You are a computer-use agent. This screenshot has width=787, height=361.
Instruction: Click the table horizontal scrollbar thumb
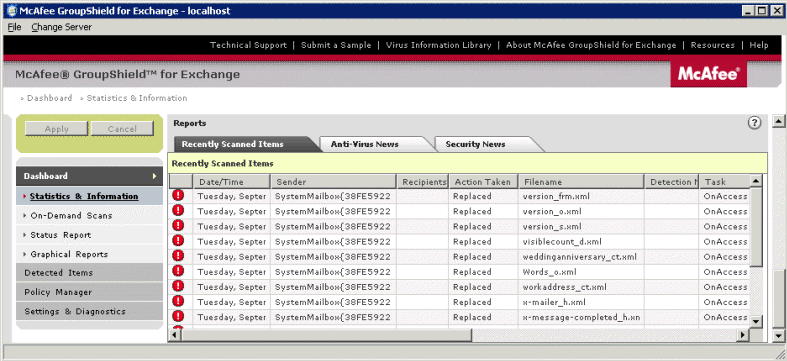pos(326,334)
